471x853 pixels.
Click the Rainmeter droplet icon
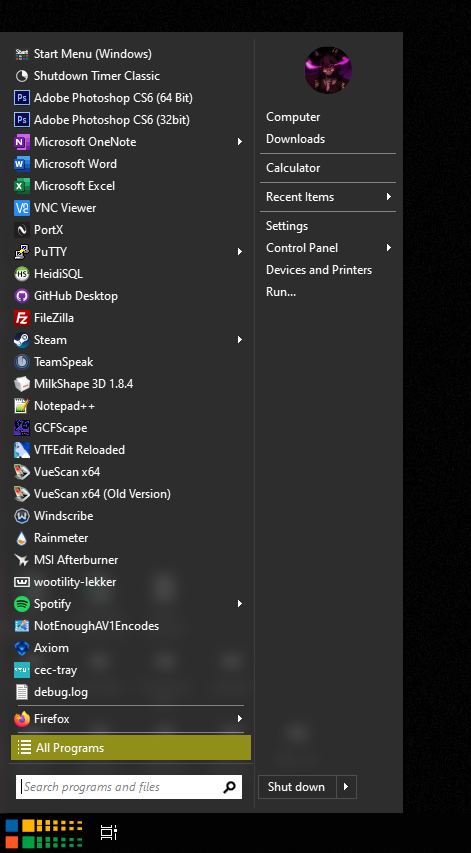(22, 538)
